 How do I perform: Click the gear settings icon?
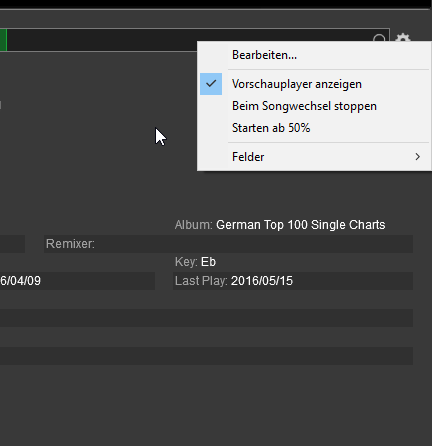[403, 37]
